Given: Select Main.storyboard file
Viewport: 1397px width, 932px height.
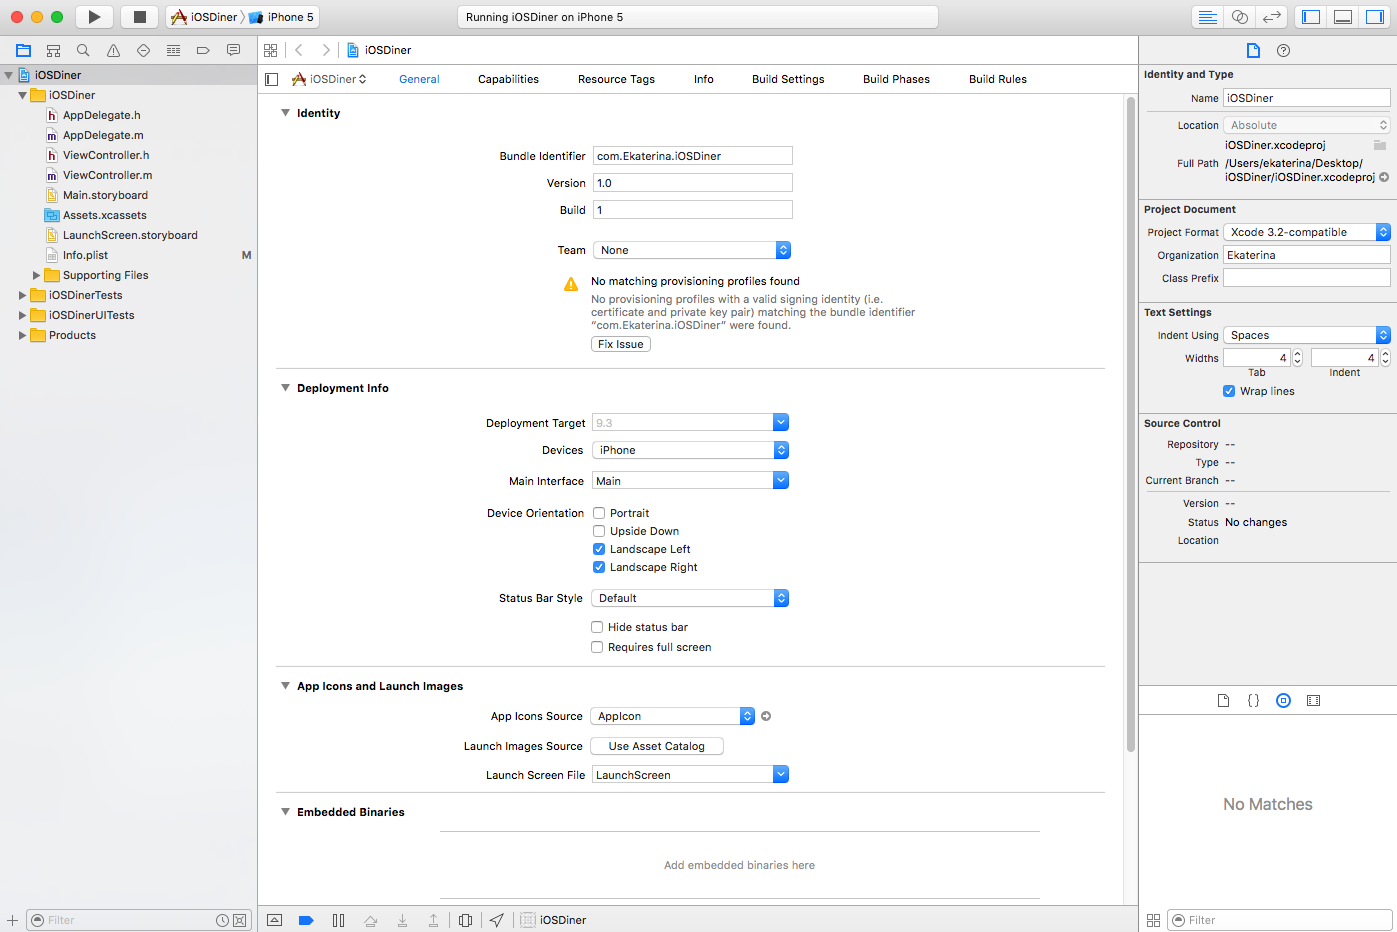Looking at the screenshot, I should click(105, 195).
